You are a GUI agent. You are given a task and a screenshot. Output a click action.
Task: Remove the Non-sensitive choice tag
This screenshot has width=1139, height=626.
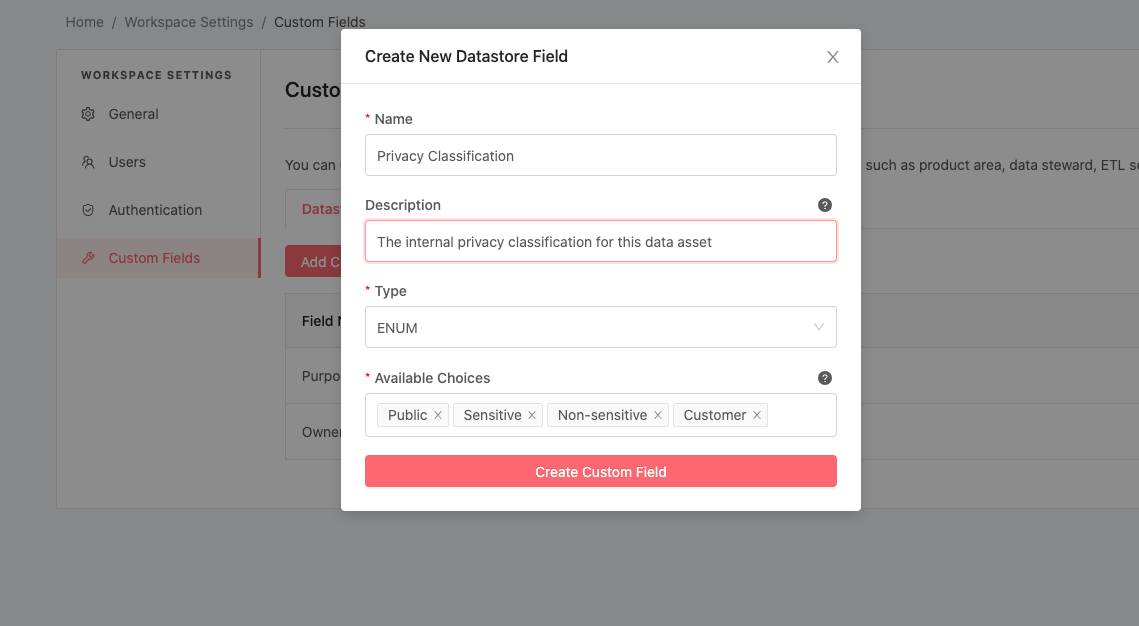coord(658,415)
